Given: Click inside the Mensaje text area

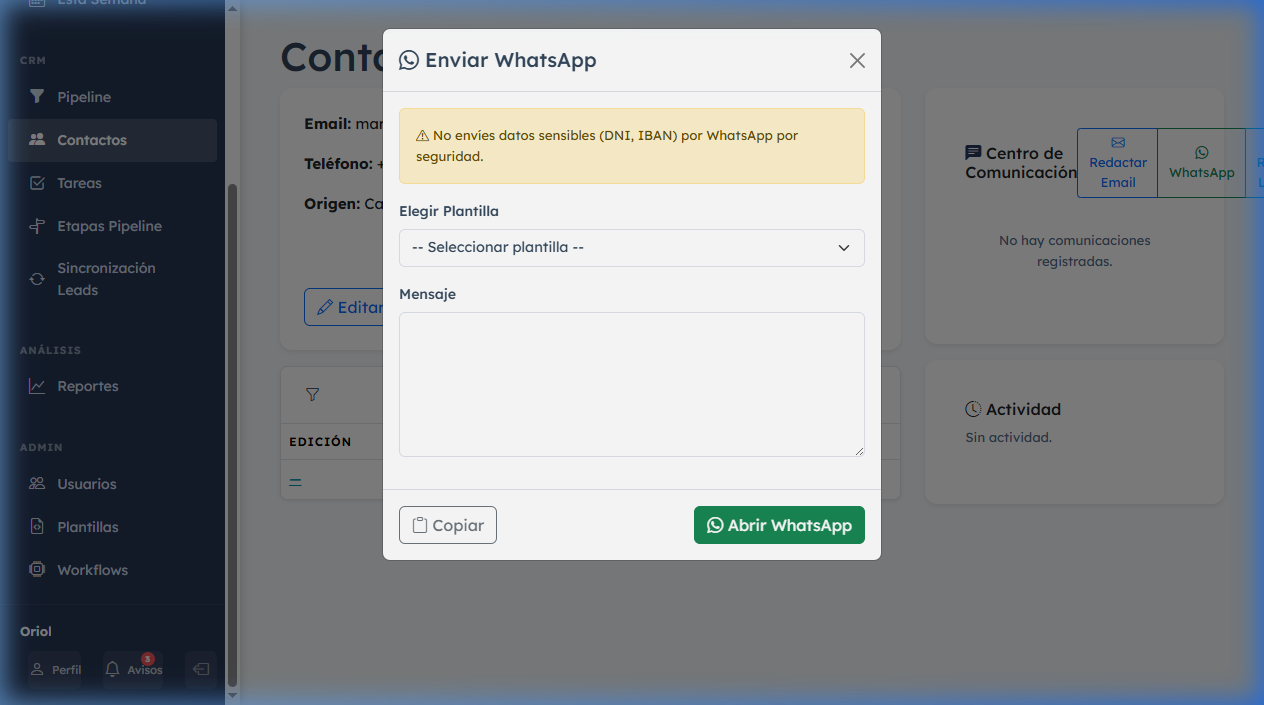Looking at the screenshot, I should [x=632, y=384].
